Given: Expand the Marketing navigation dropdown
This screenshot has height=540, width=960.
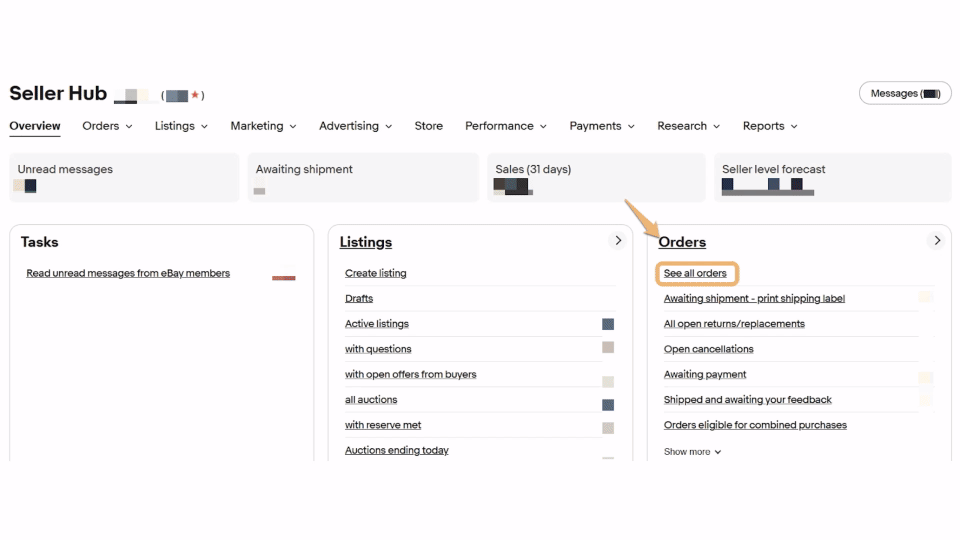Looking at the screenshot, I should (x=263, y=126).
